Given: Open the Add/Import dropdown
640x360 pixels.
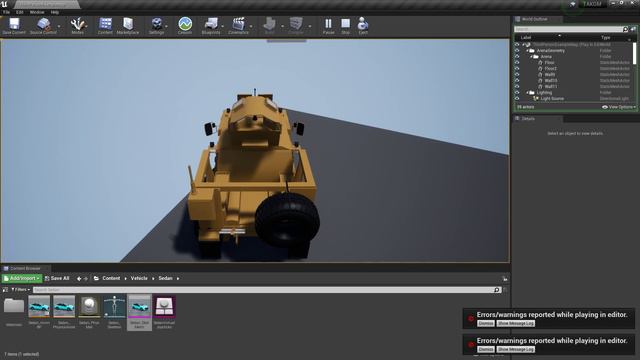Looking at the screenshot, I should 22,278.
